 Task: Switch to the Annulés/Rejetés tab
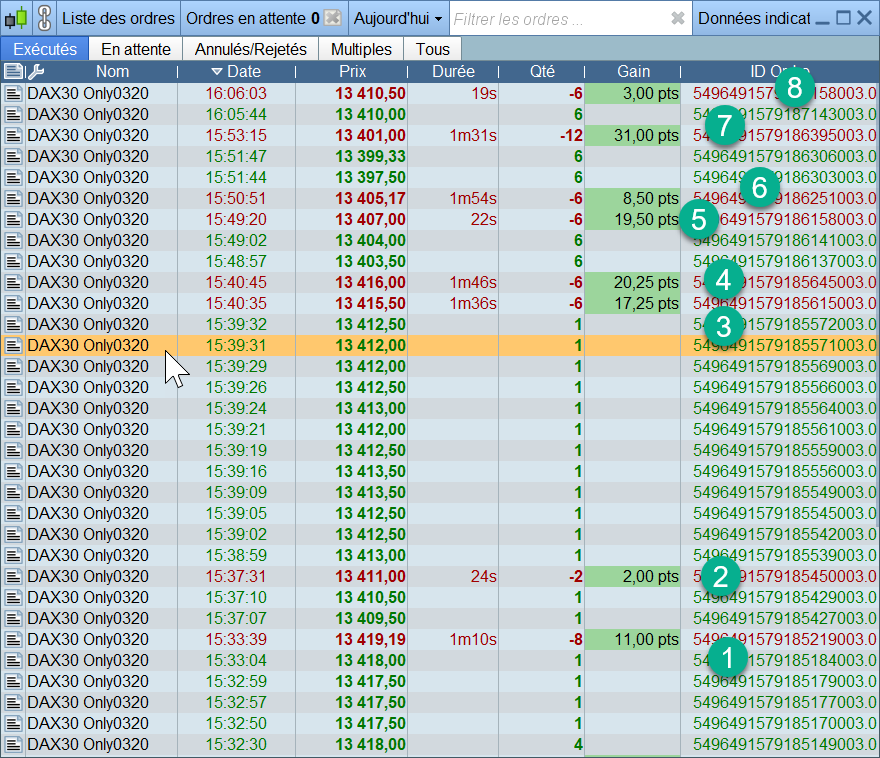[x=250, y=49]
